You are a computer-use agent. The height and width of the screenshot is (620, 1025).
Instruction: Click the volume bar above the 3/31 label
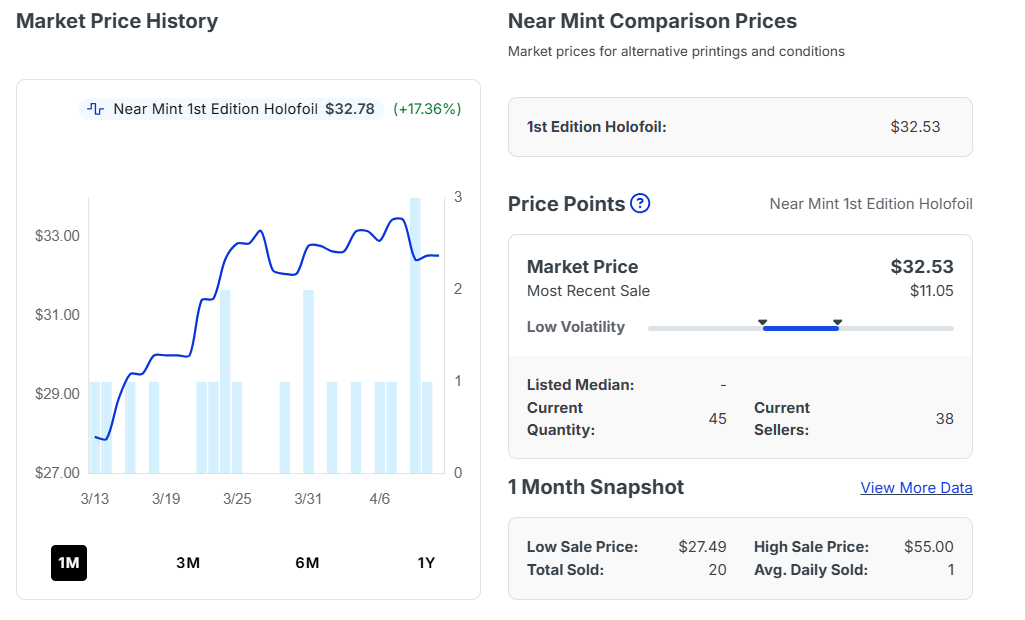(x=309, y=380)
